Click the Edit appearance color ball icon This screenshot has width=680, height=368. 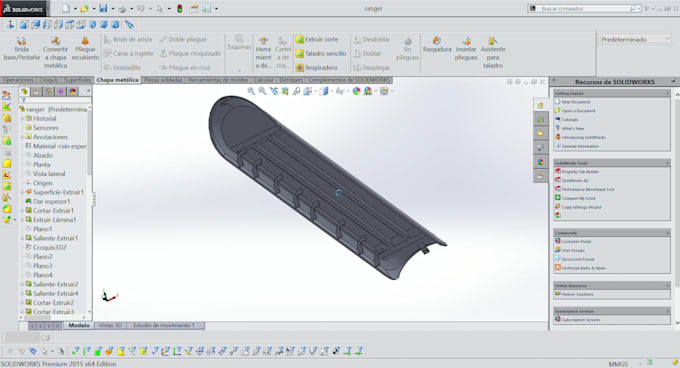[x=356, y=91]
